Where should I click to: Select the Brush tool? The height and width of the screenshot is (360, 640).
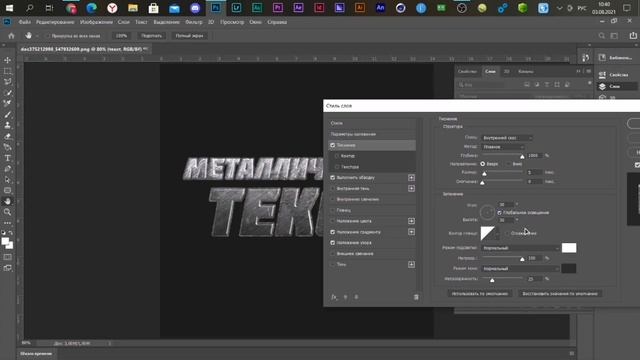tap(7, 115)
